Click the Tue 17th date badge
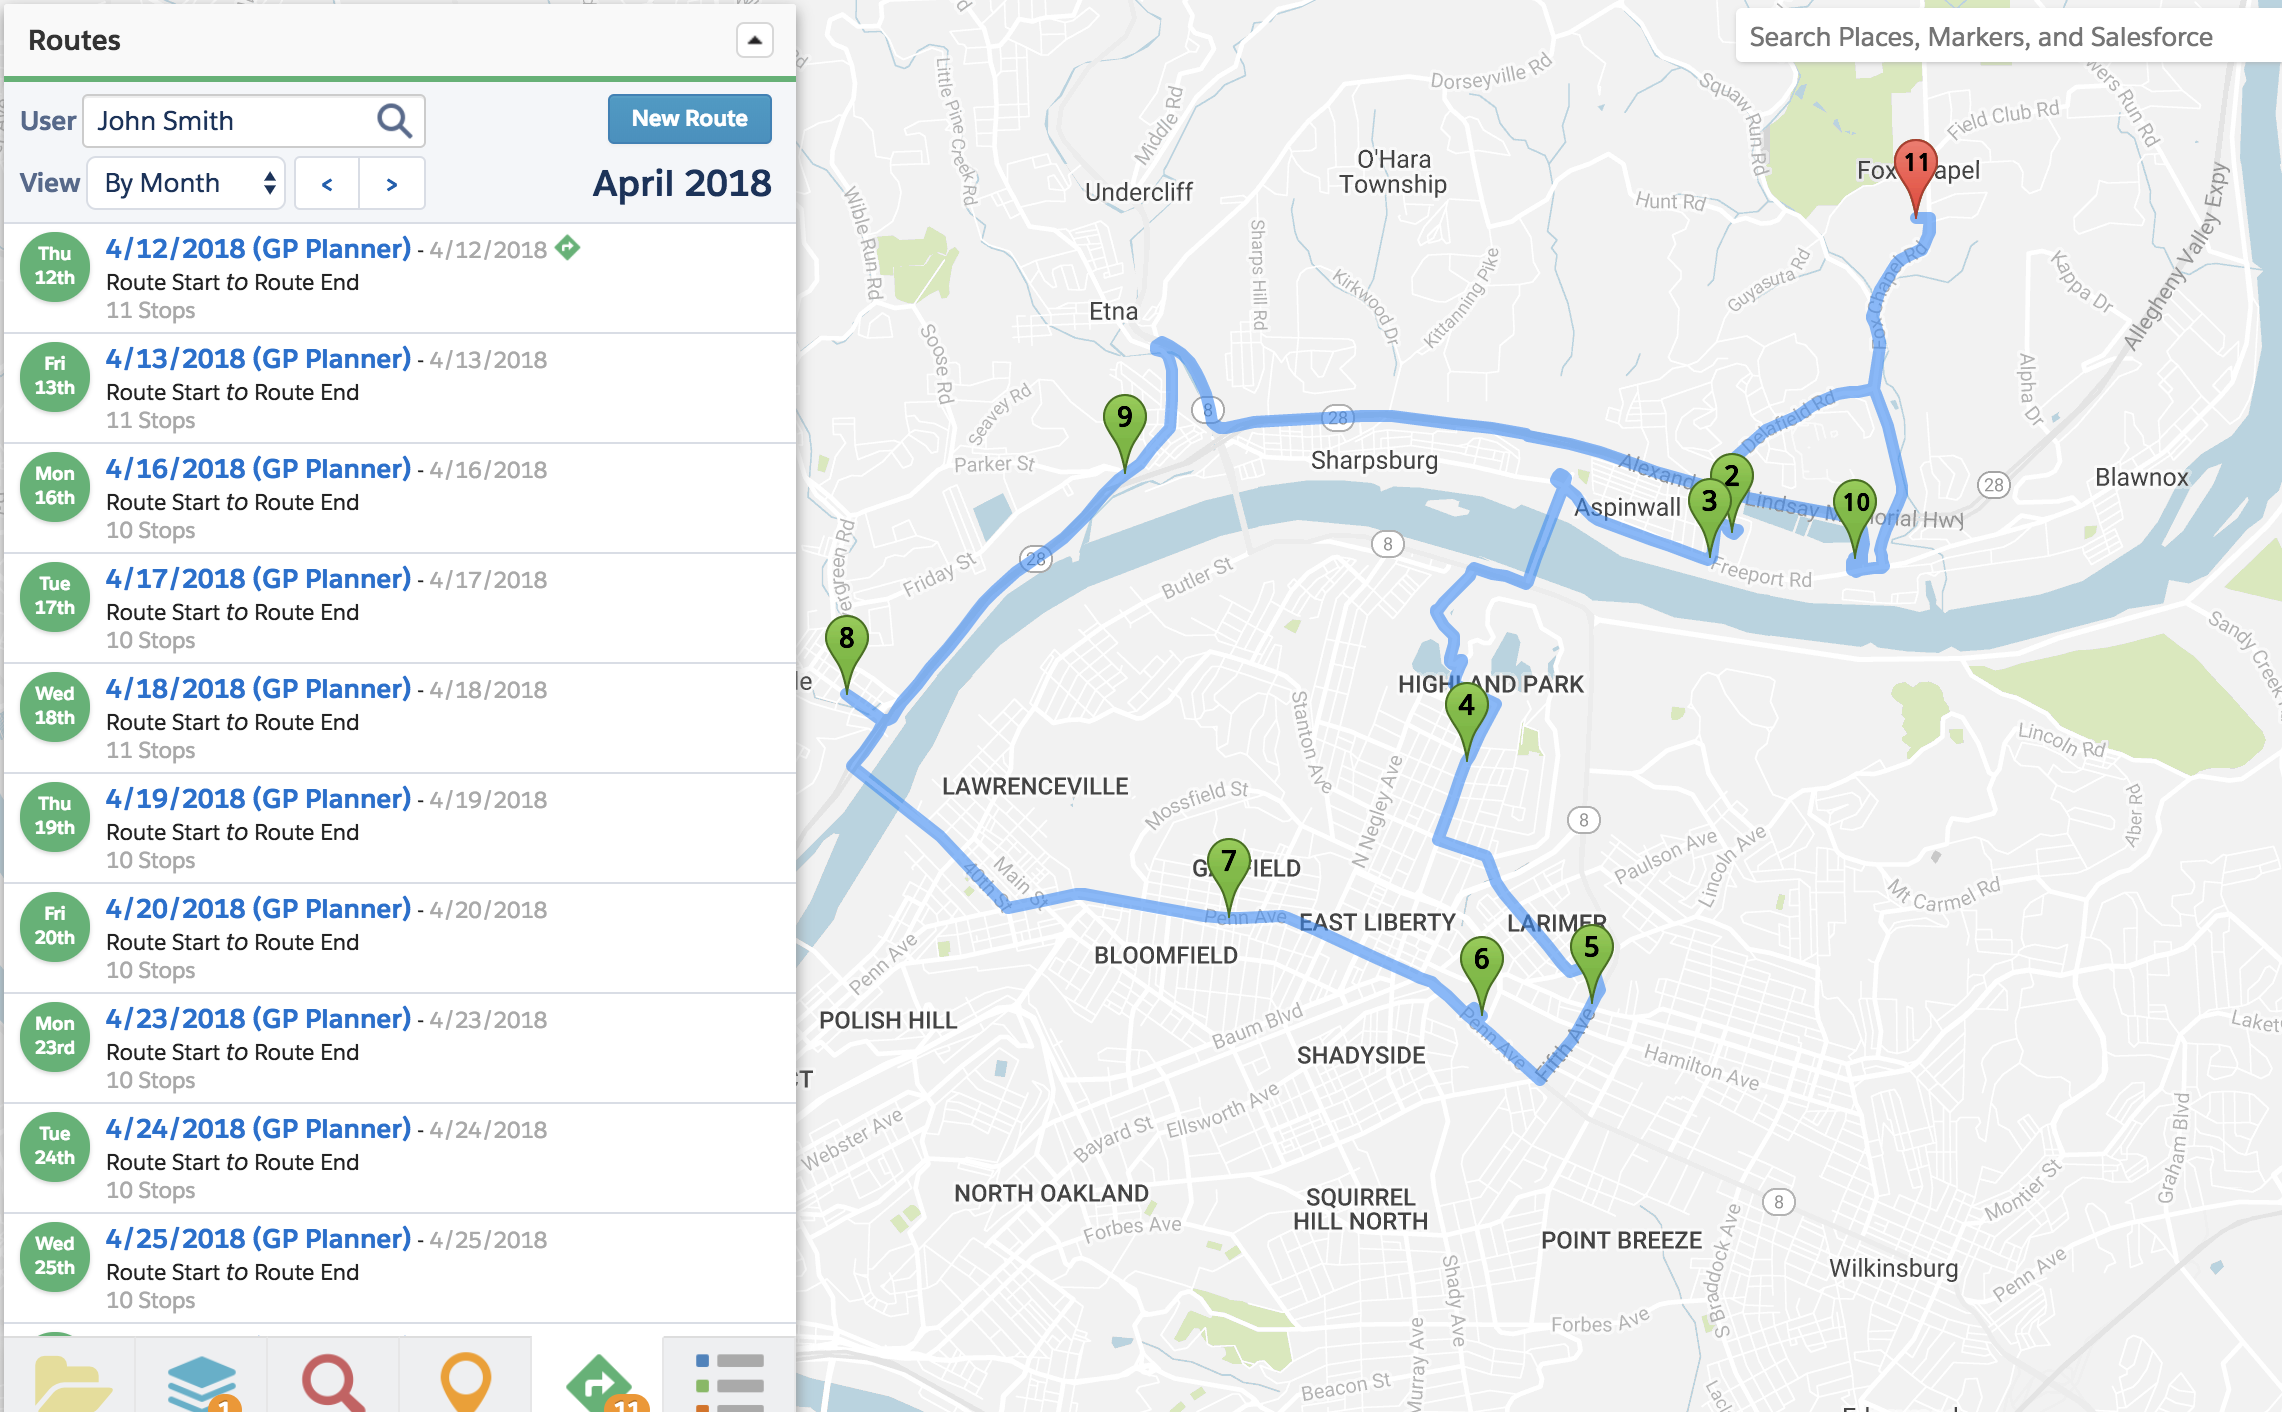 [x=55, y=596]
